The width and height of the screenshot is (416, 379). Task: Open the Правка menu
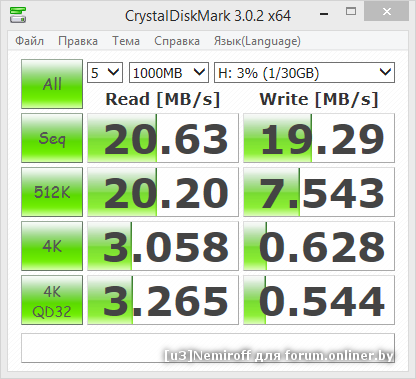78,41
